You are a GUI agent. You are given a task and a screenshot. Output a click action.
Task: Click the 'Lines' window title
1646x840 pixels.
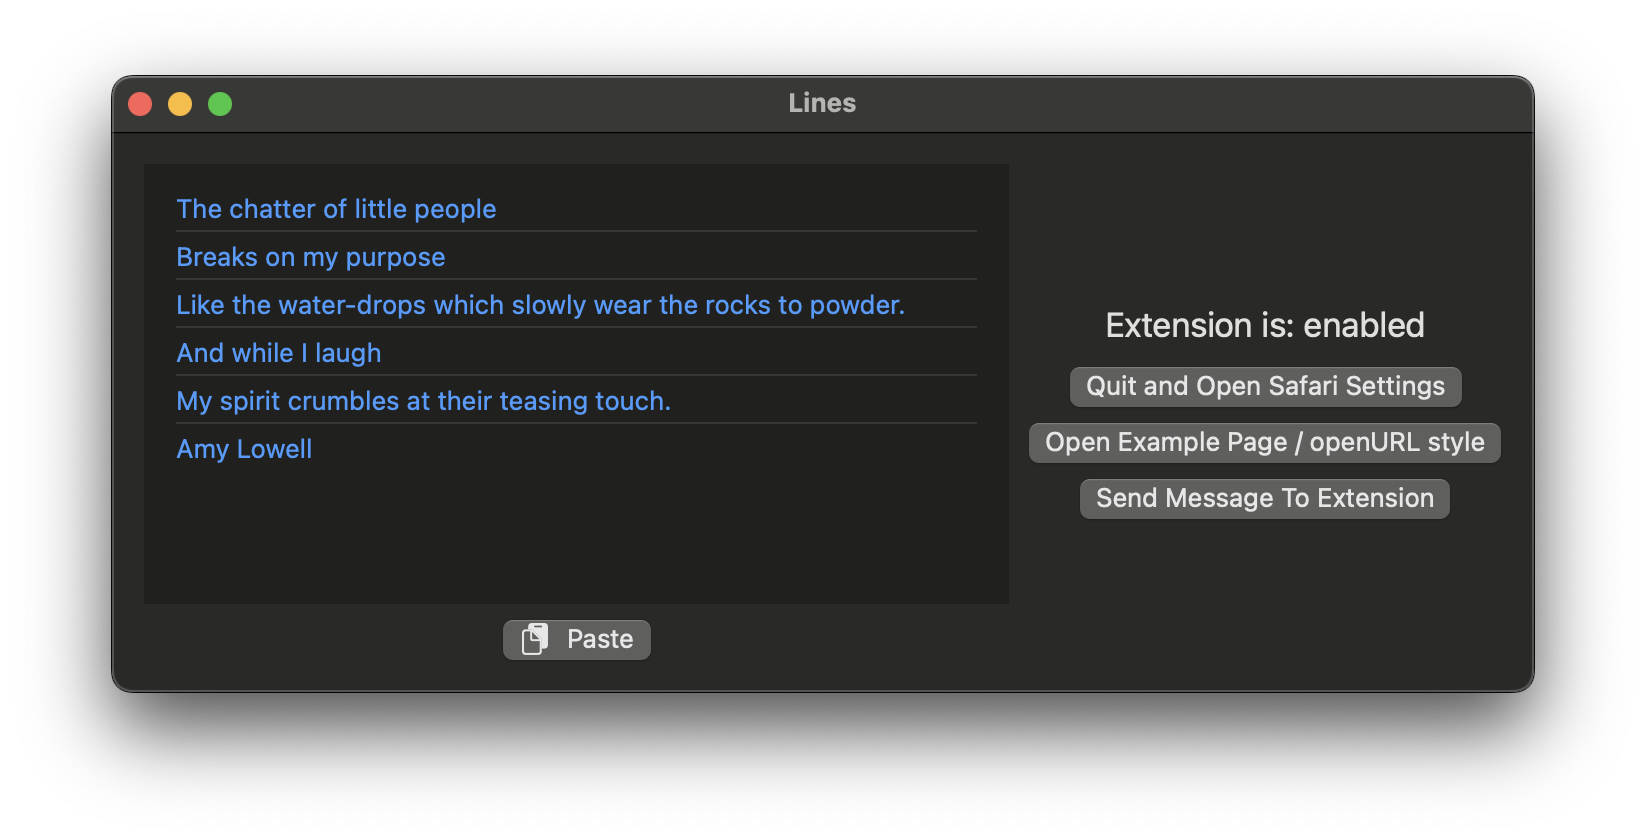[822, 103]
